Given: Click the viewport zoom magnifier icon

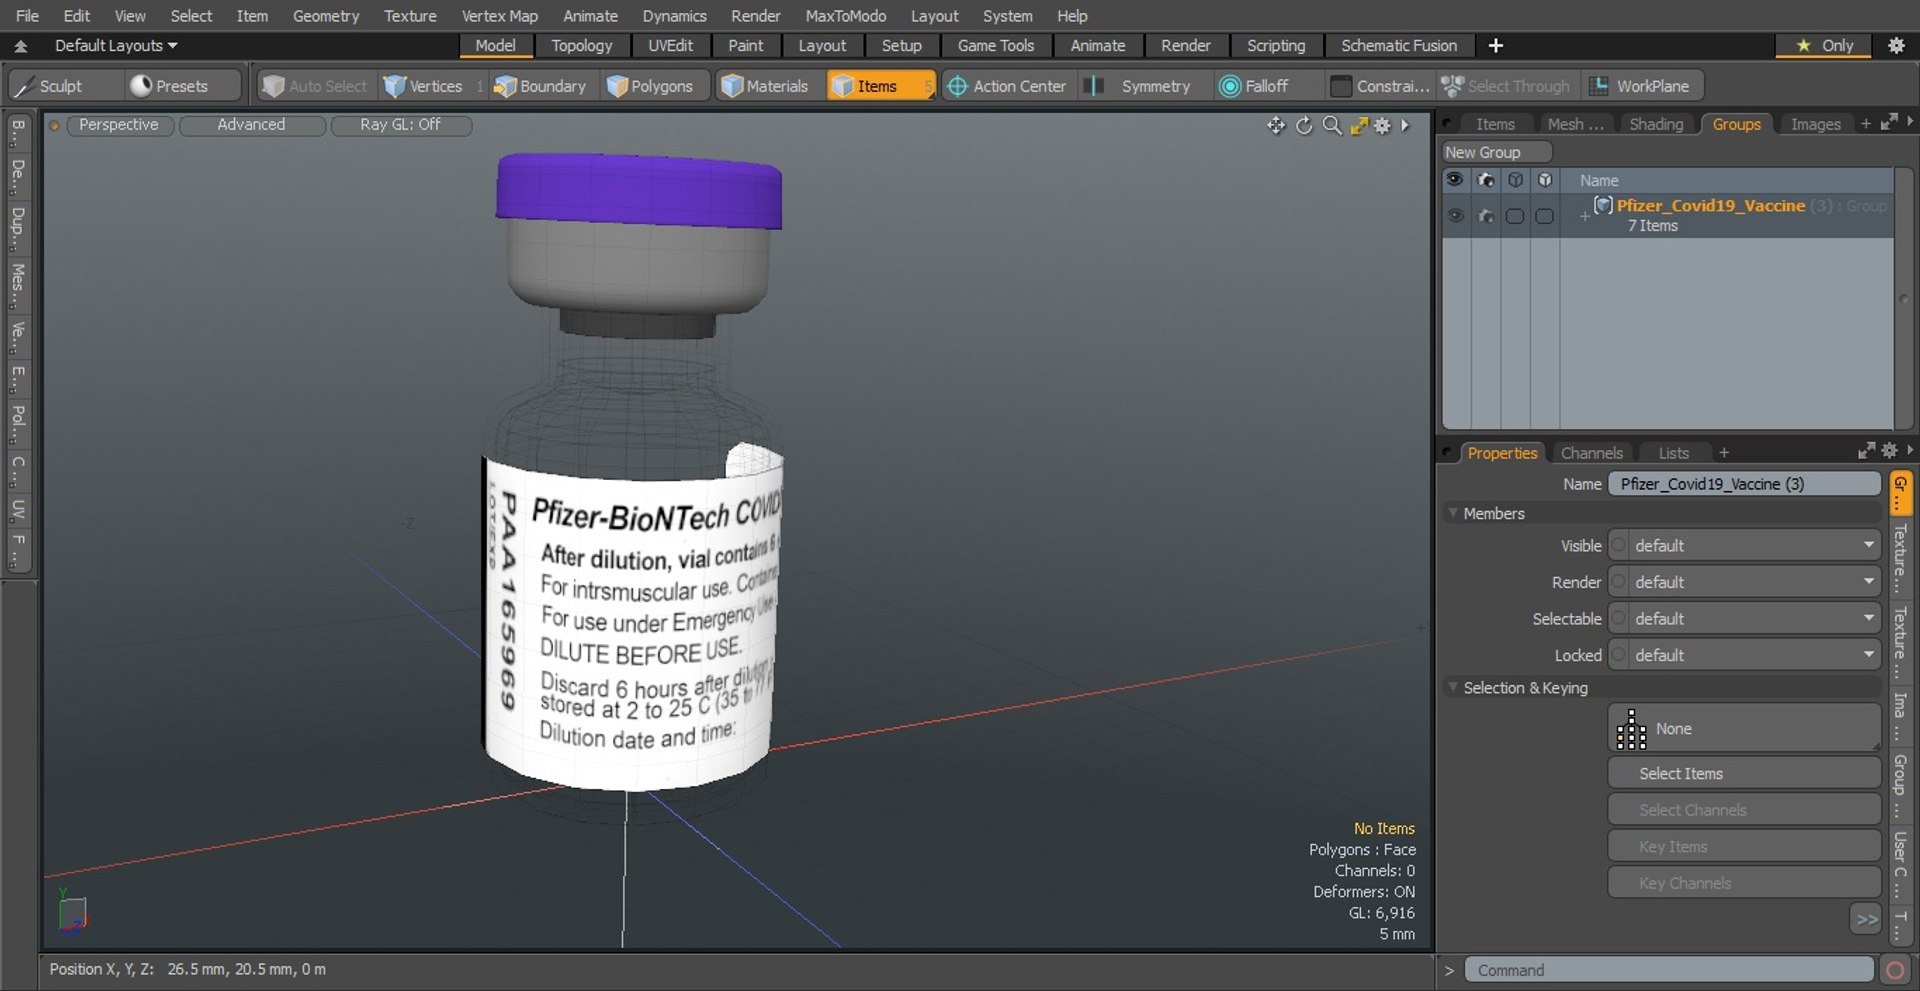Looking at the screenshot, I should [1332, 125].
